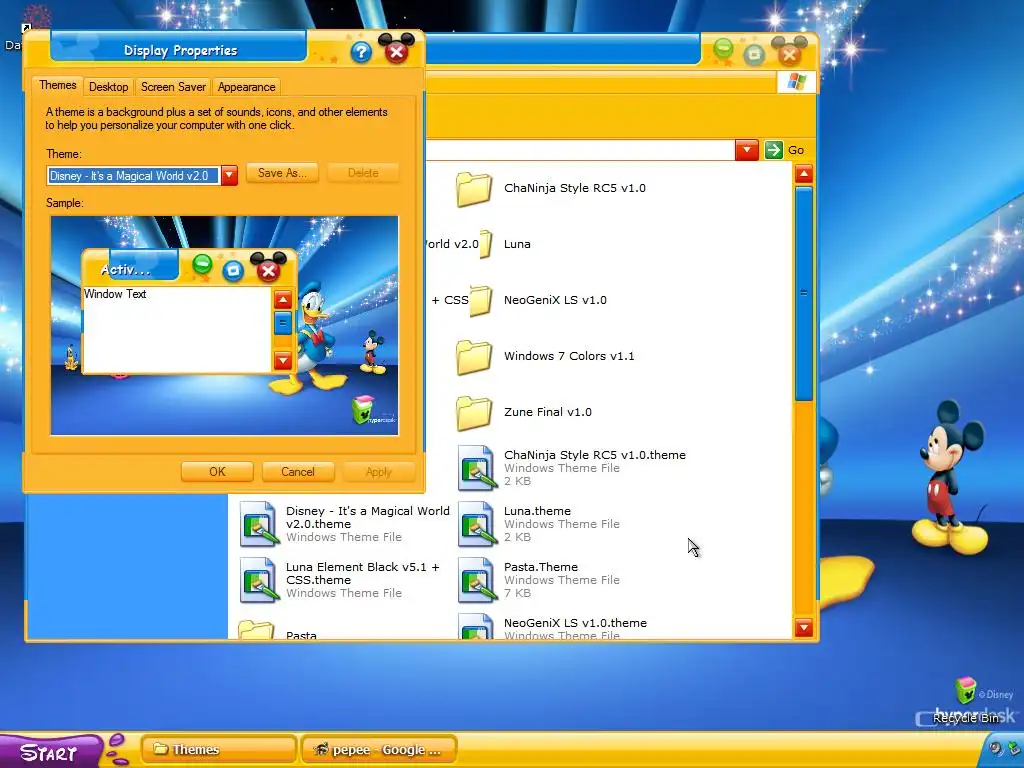Viewport: 1024px width, 768px height.
Task: Click the Windows flag logo in Themes window
Action: 796,82
